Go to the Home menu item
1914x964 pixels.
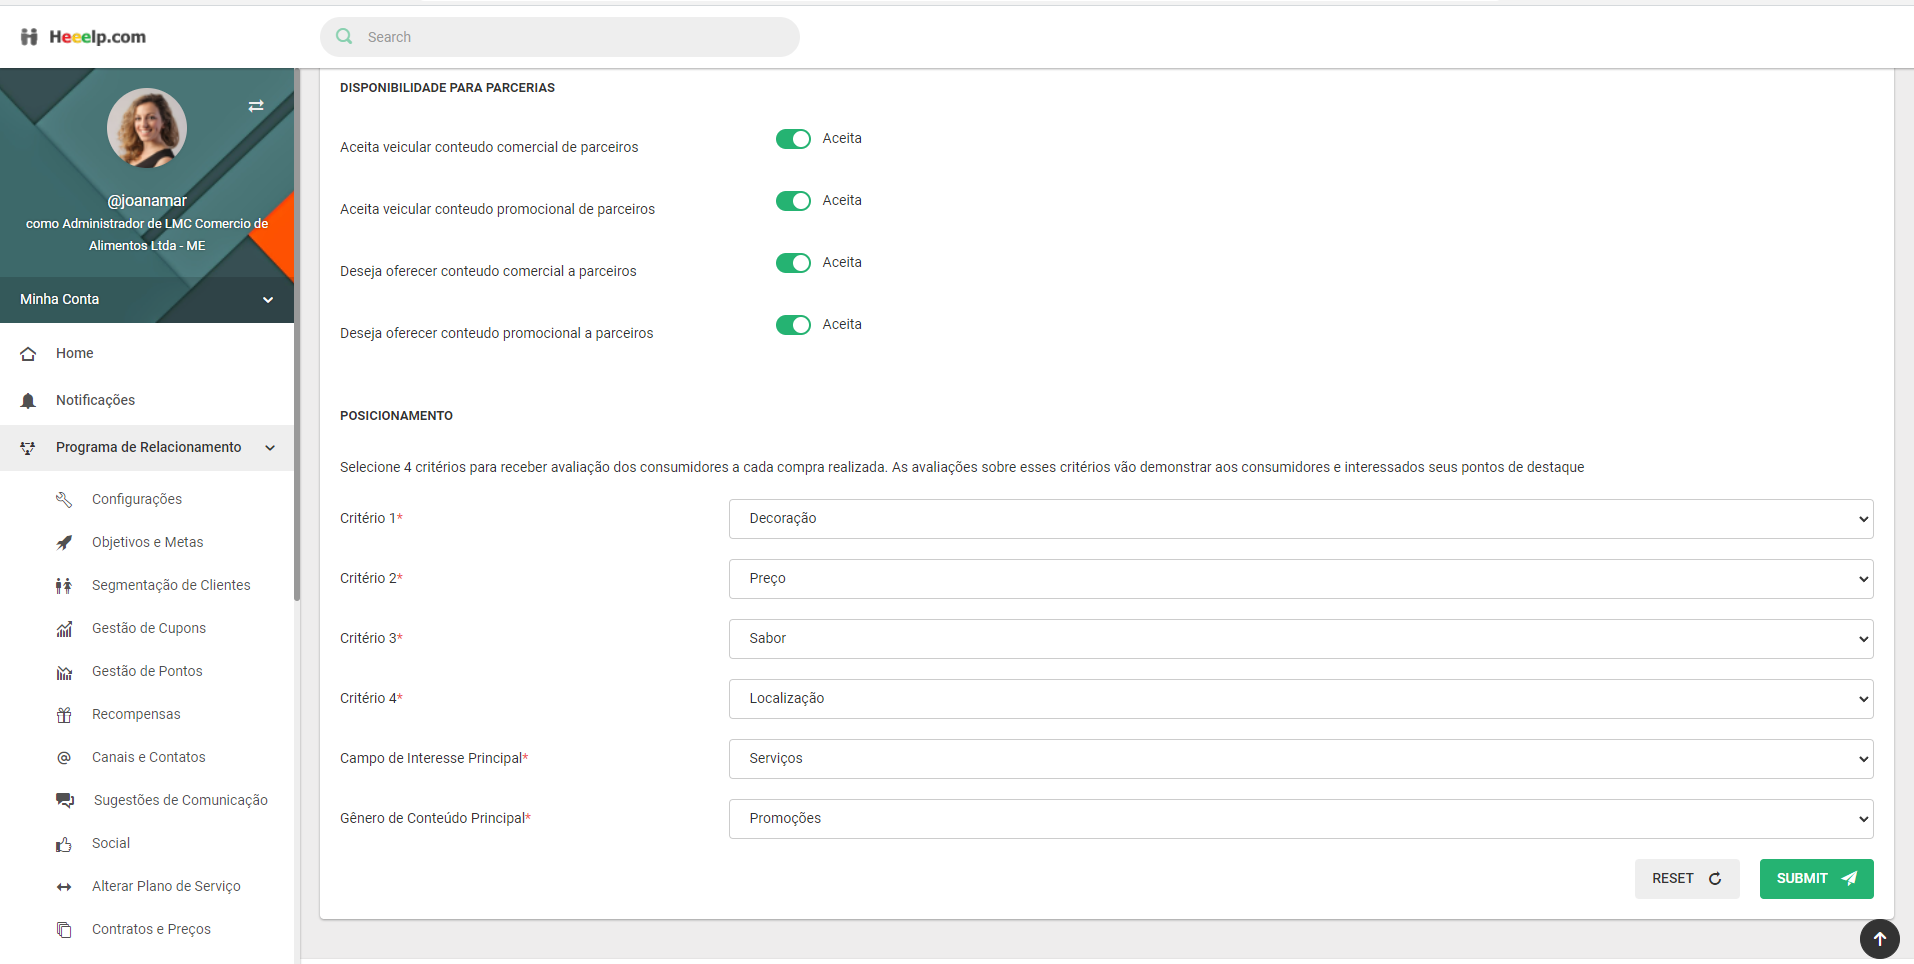pyautogui.click(x=75, y=354)
